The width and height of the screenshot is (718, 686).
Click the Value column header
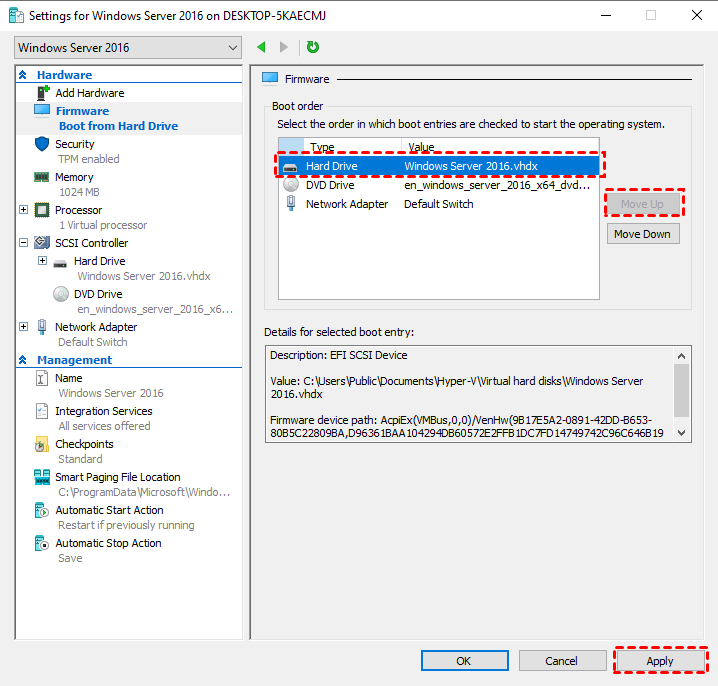pyautogui.click(x=500, y=147)
